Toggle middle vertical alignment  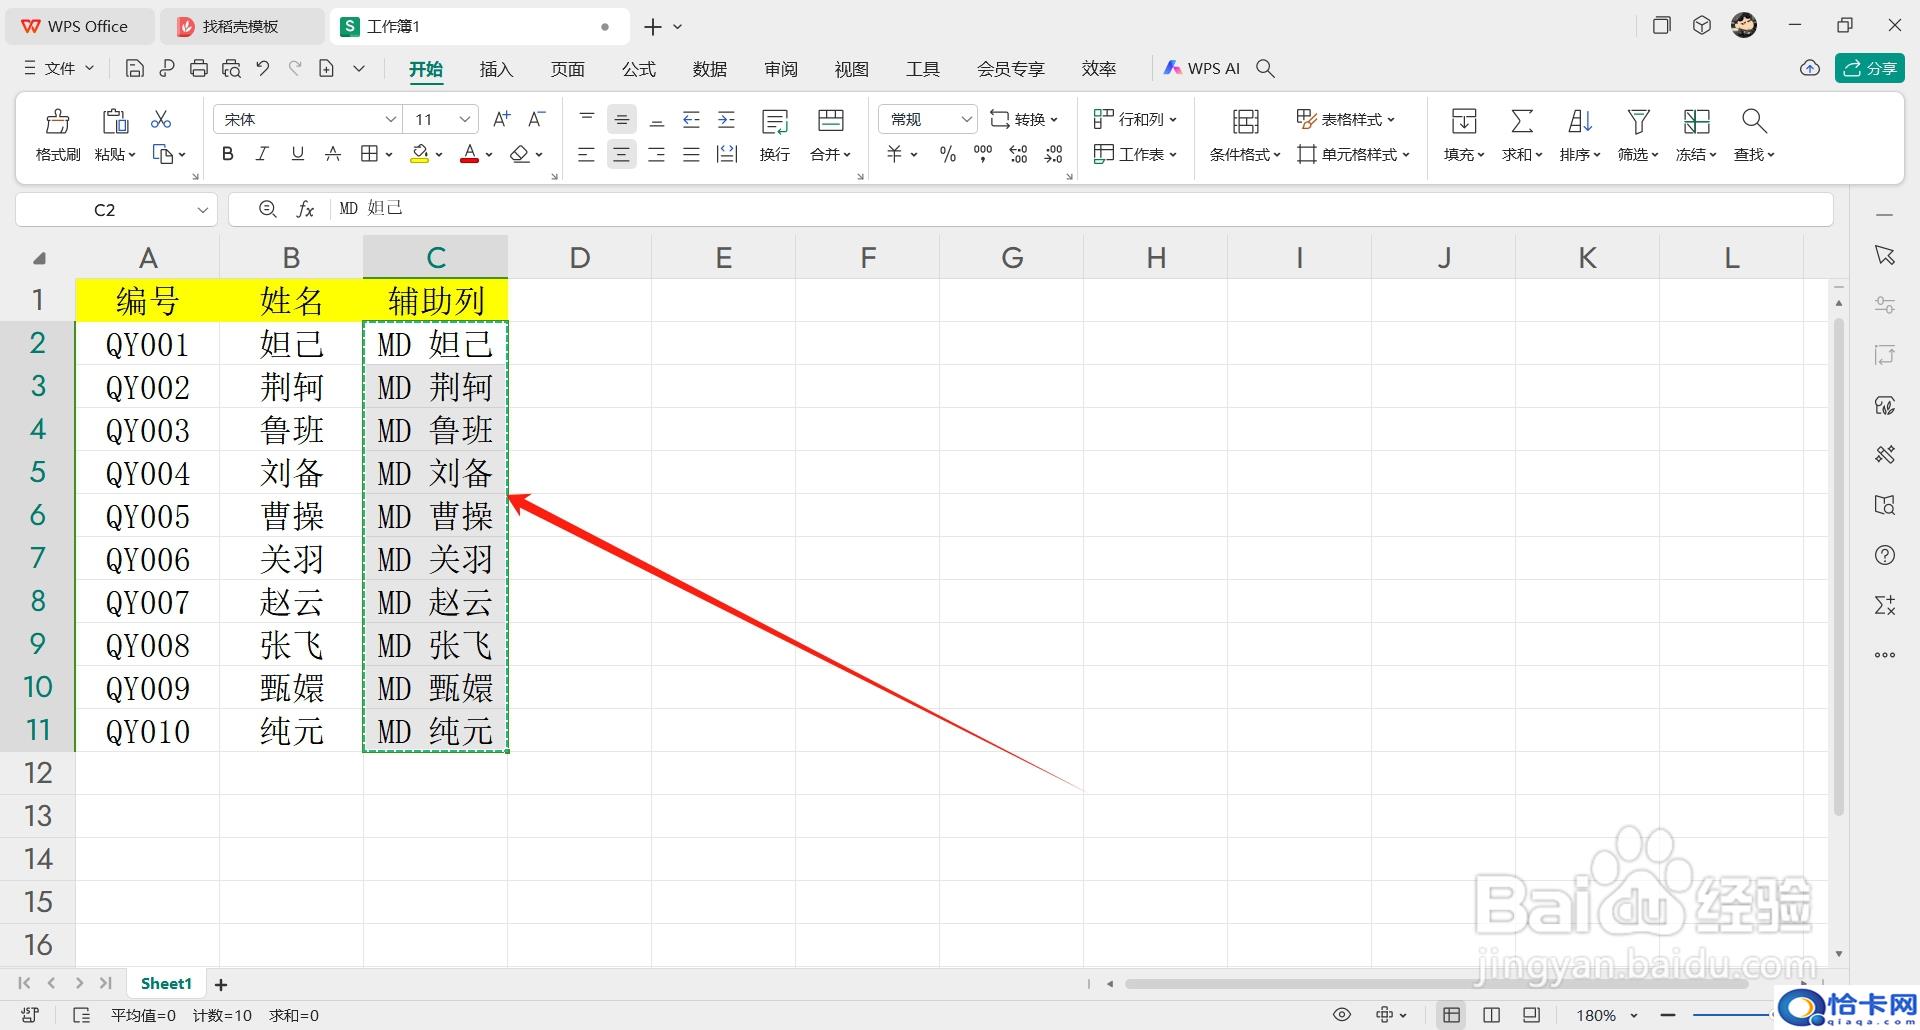click(x=621, y=119)
